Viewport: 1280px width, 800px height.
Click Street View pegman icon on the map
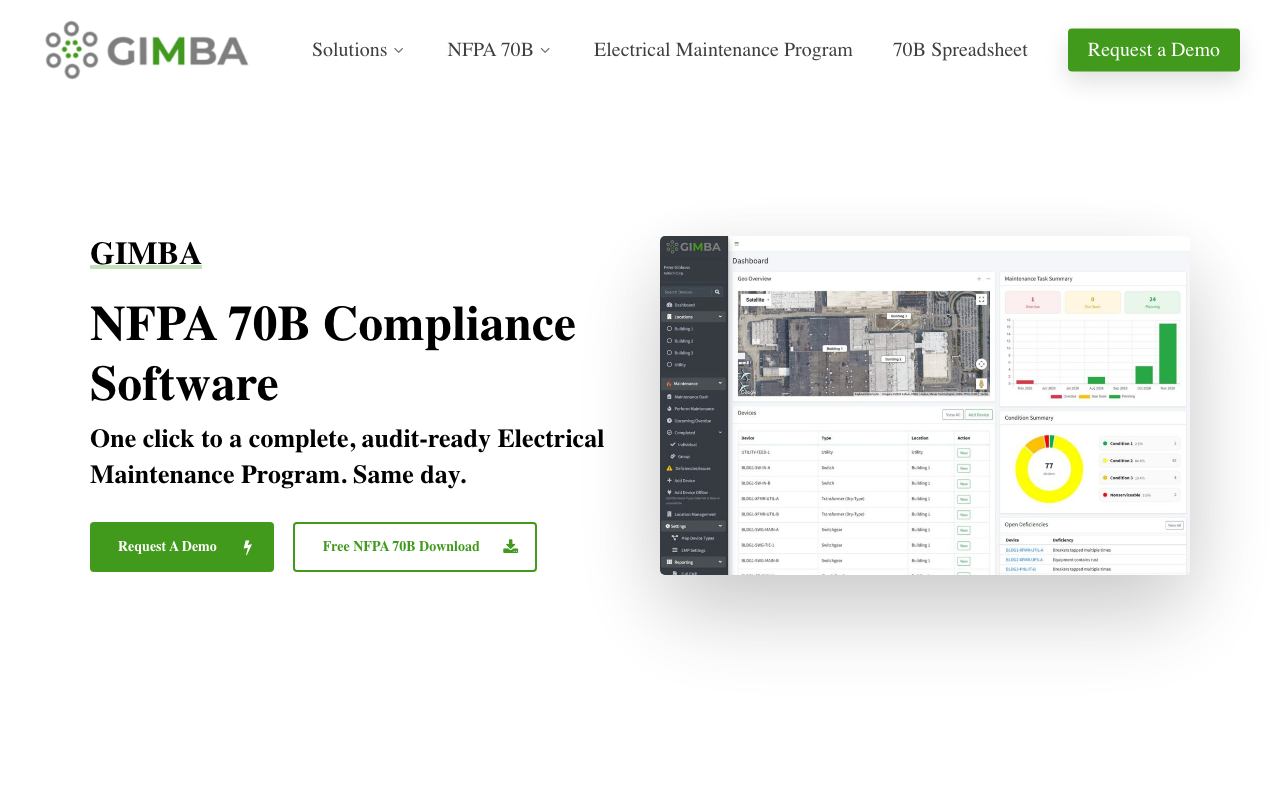tap(981, 383)
